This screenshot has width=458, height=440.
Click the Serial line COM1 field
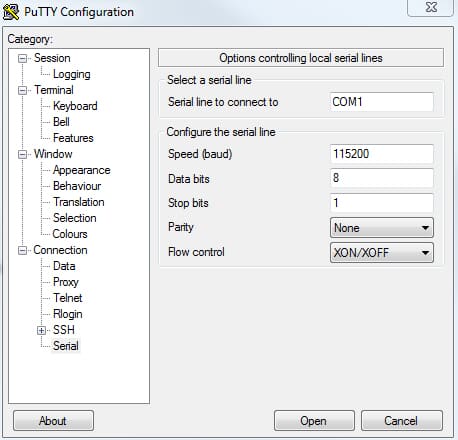click(382, 102)
